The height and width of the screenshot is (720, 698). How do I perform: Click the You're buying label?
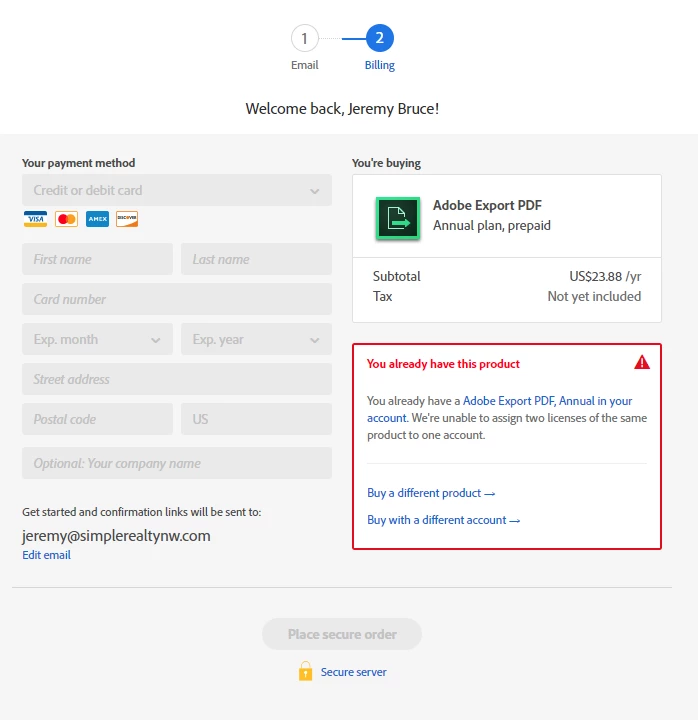(386, 163)
